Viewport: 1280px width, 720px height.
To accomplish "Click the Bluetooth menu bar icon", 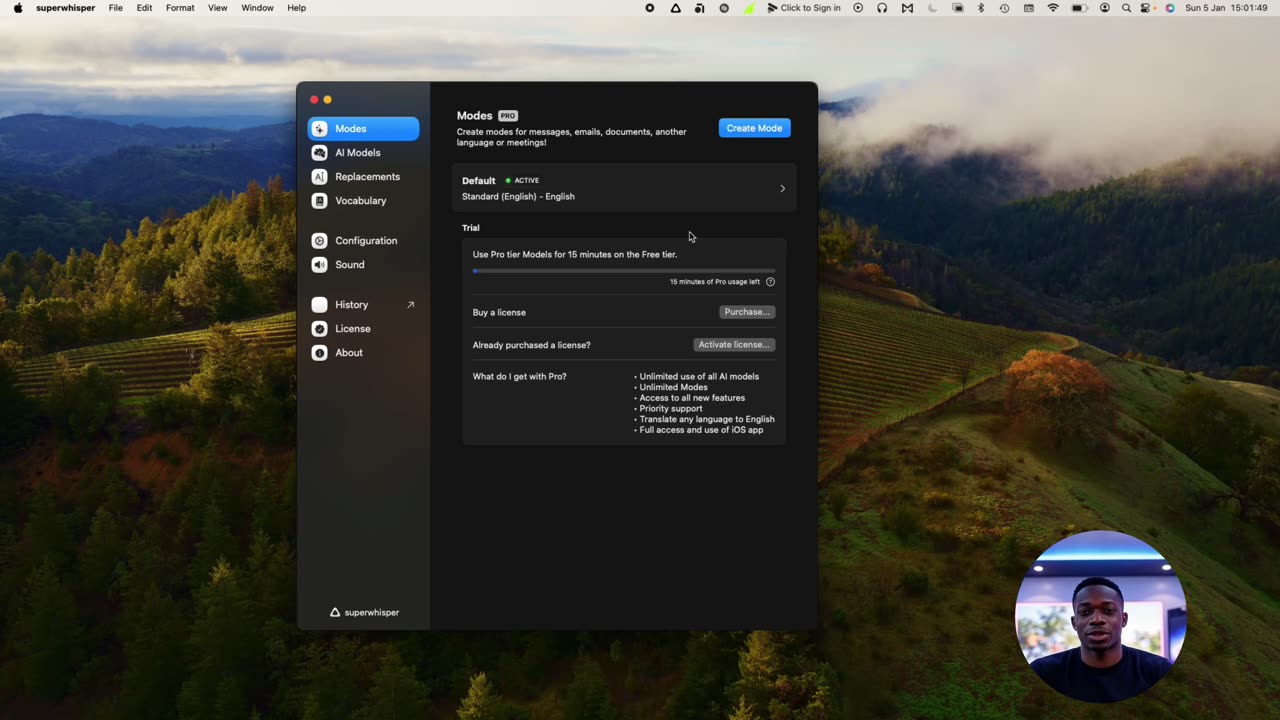I will coord(980,8).
